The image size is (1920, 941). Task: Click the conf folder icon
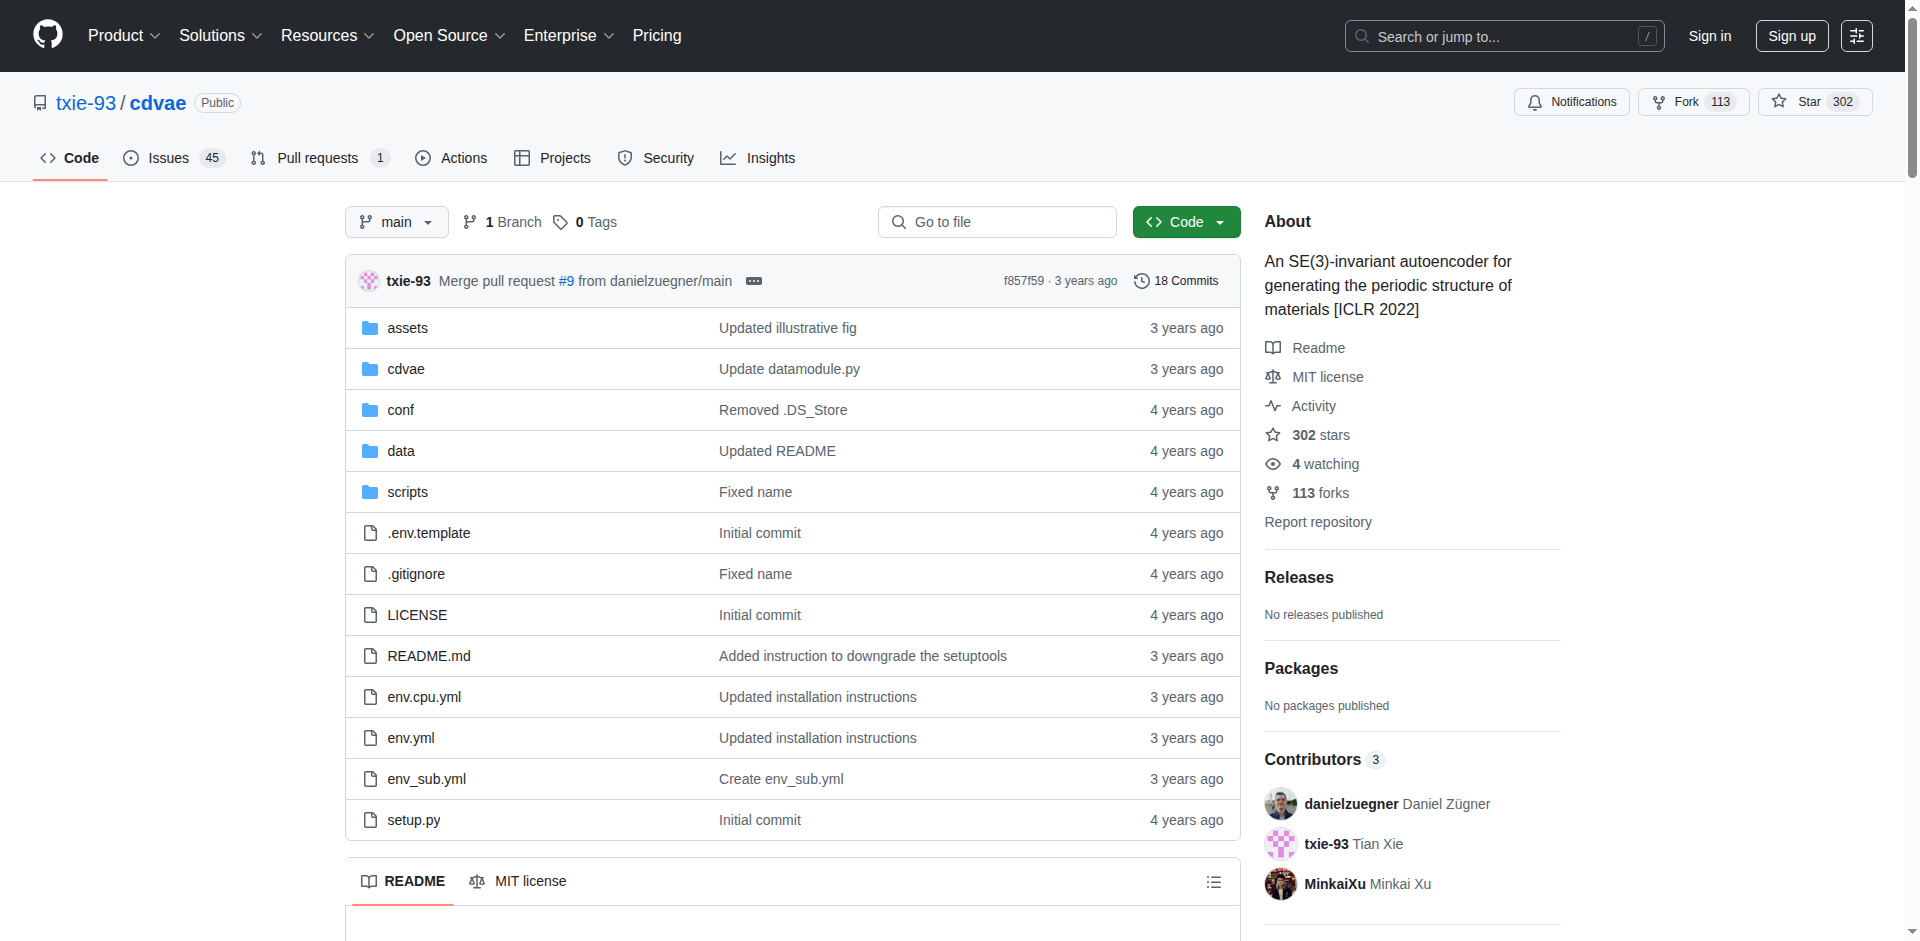(370, 410)
